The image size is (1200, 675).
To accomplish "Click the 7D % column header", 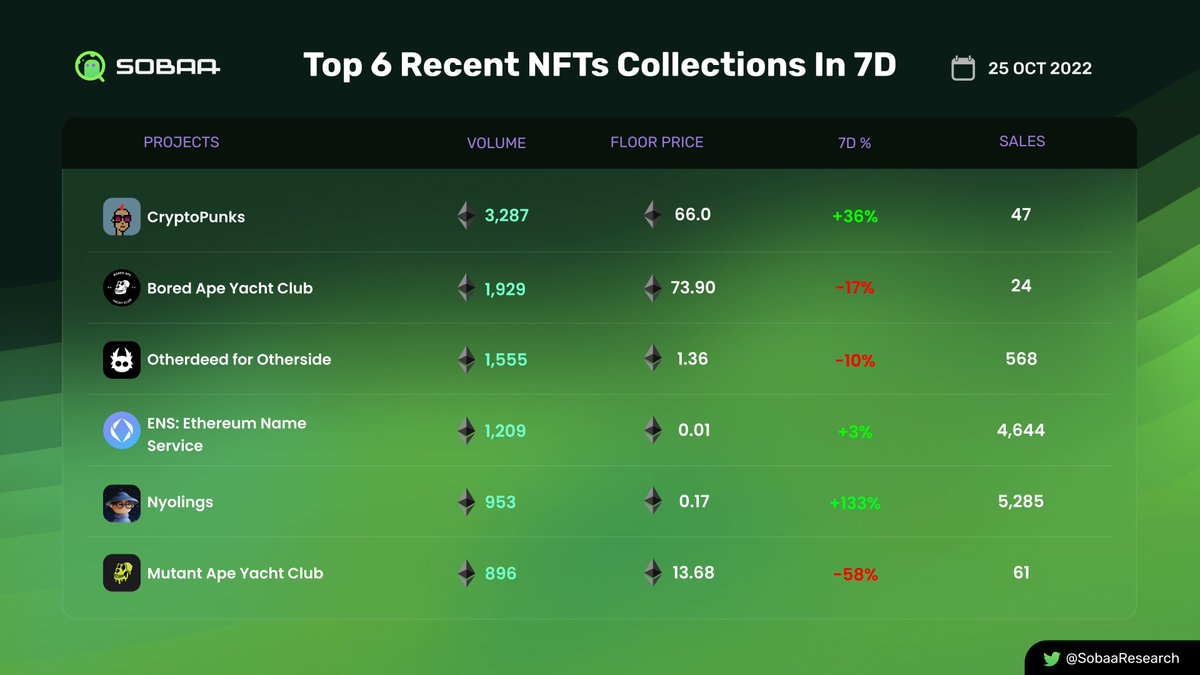I will tap(854, 143).
